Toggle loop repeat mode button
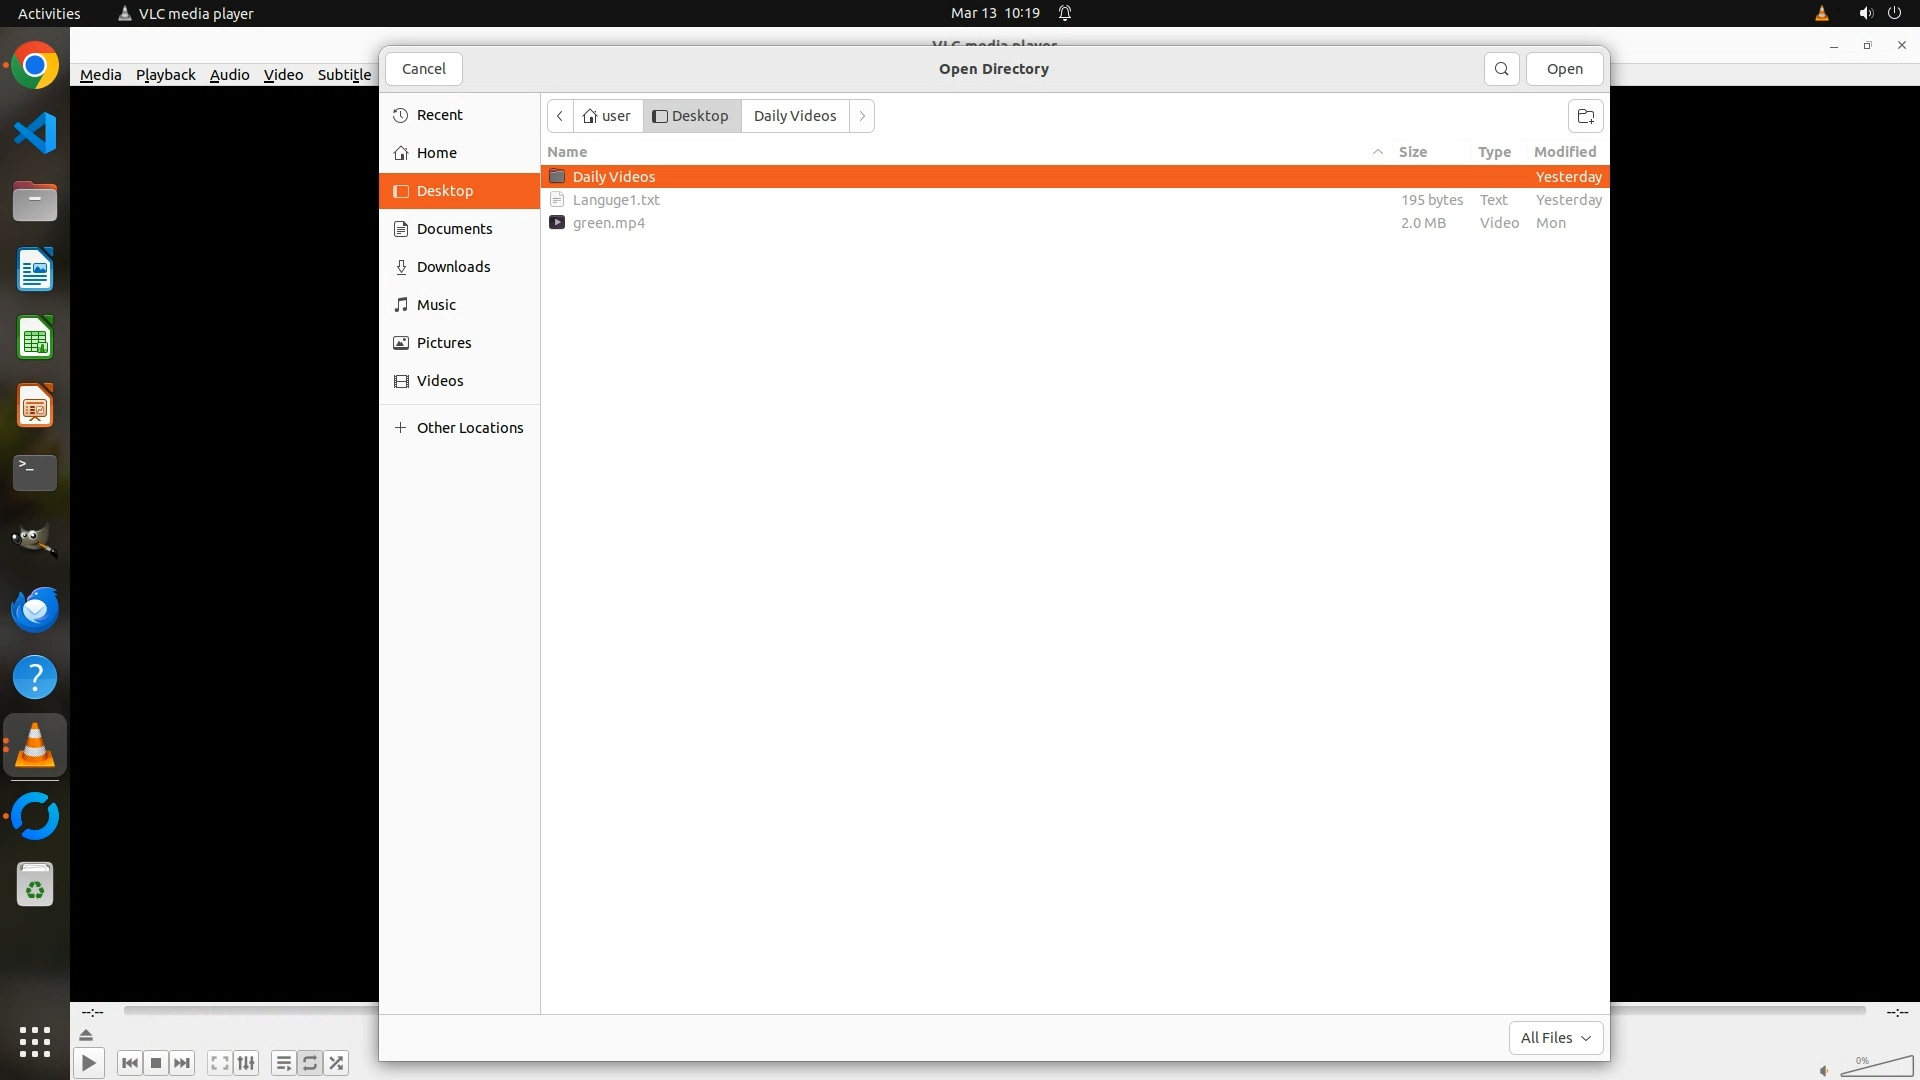This screenshot has height=1080, width=1920. pyautogui.click(x=310, y=1063)
